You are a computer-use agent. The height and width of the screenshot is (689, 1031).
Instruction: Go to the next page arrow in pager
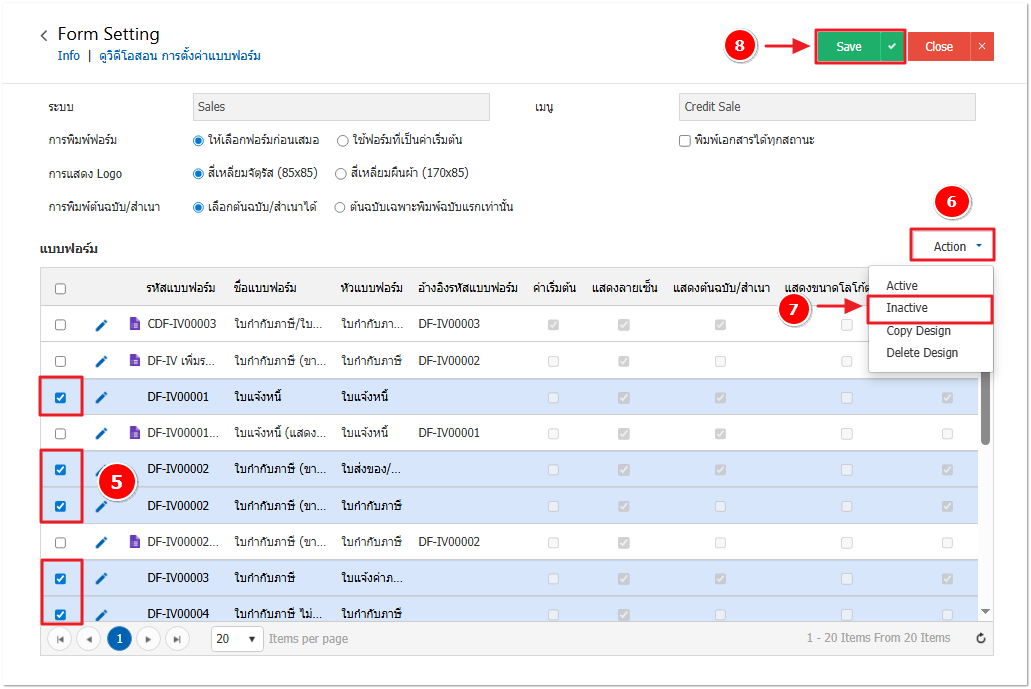tap(148, 639)
